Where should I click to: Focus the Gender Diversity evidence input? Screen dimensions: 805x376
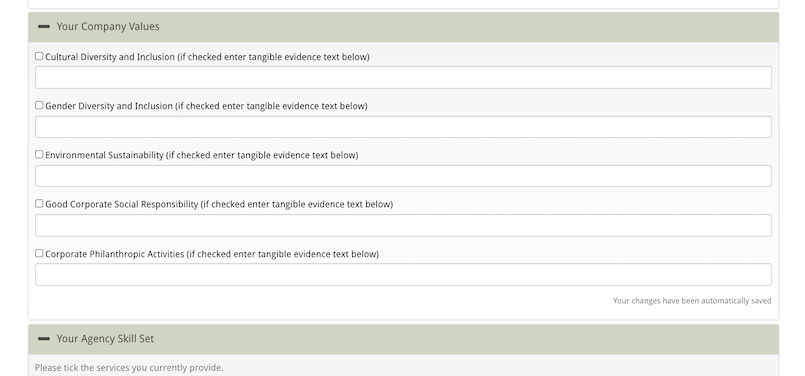coord(403,127)
